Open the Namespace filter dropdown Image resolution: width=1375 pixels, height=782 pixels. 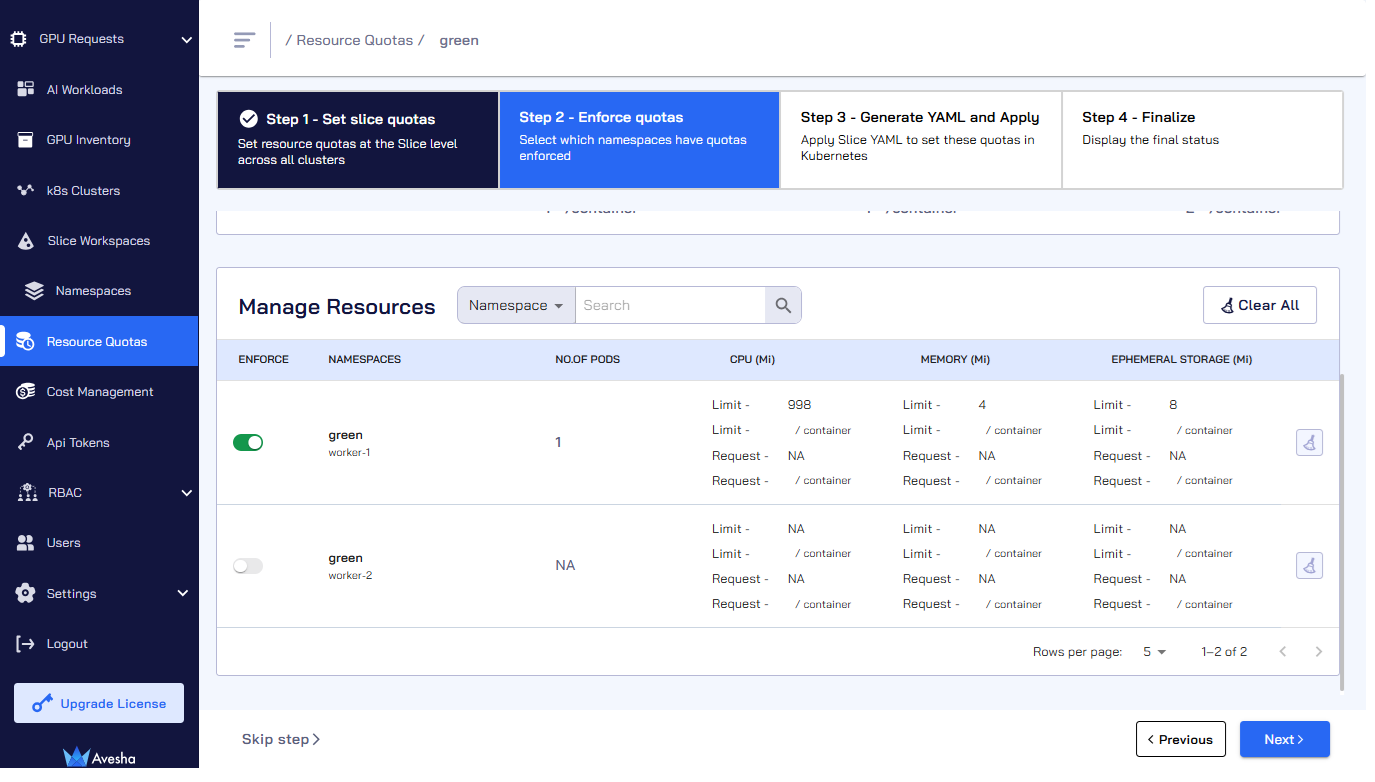pos(516,305)
